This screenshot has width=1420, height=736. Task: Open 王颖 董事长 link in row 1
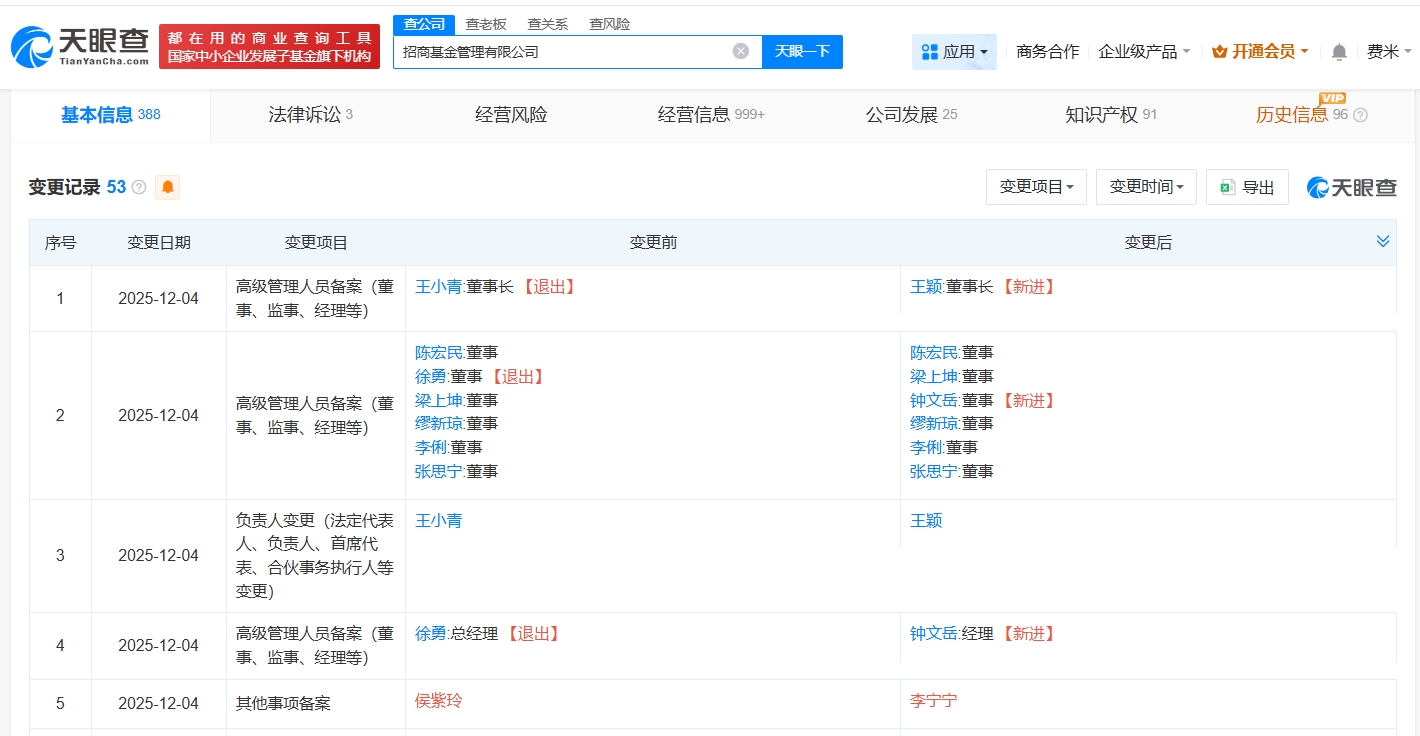click(x=926, y=287)
